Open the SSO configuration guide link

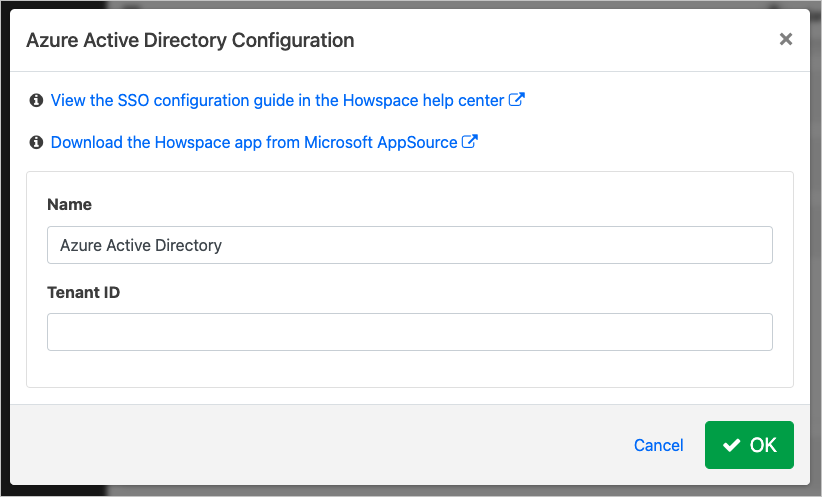coord(277,101)
